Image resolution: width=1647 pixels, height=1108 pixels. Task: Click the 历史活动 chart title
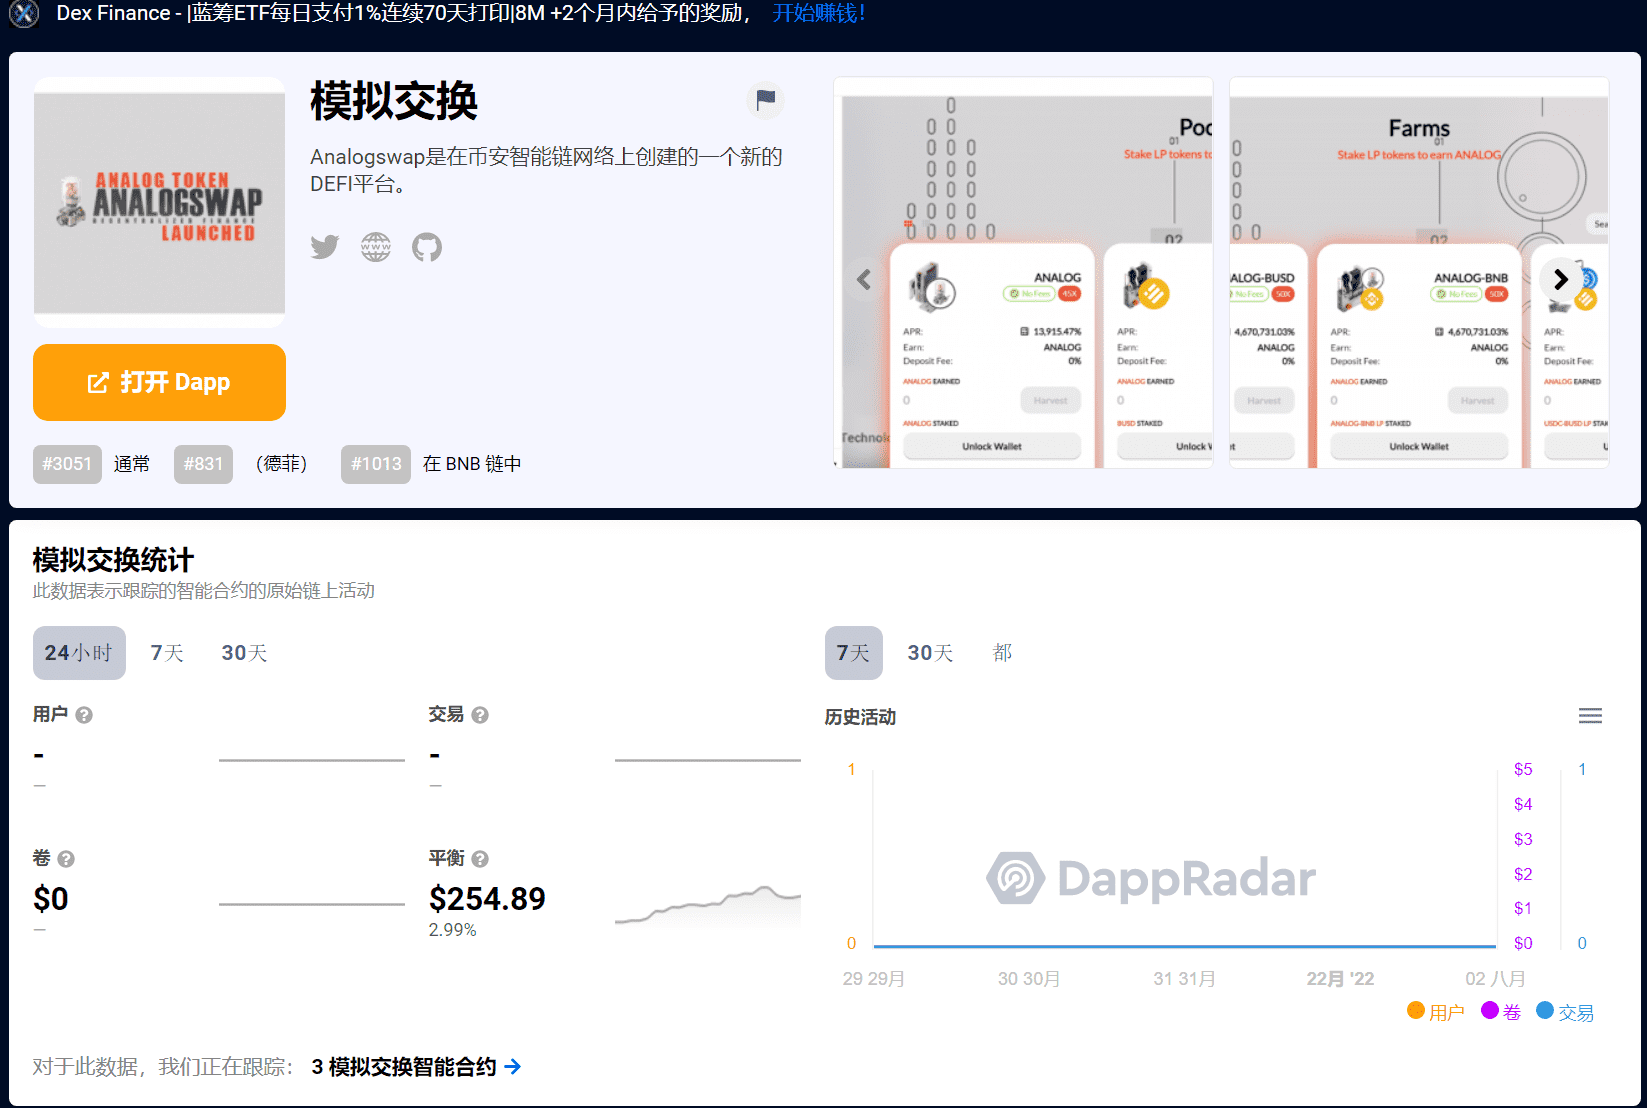(860, 717)
